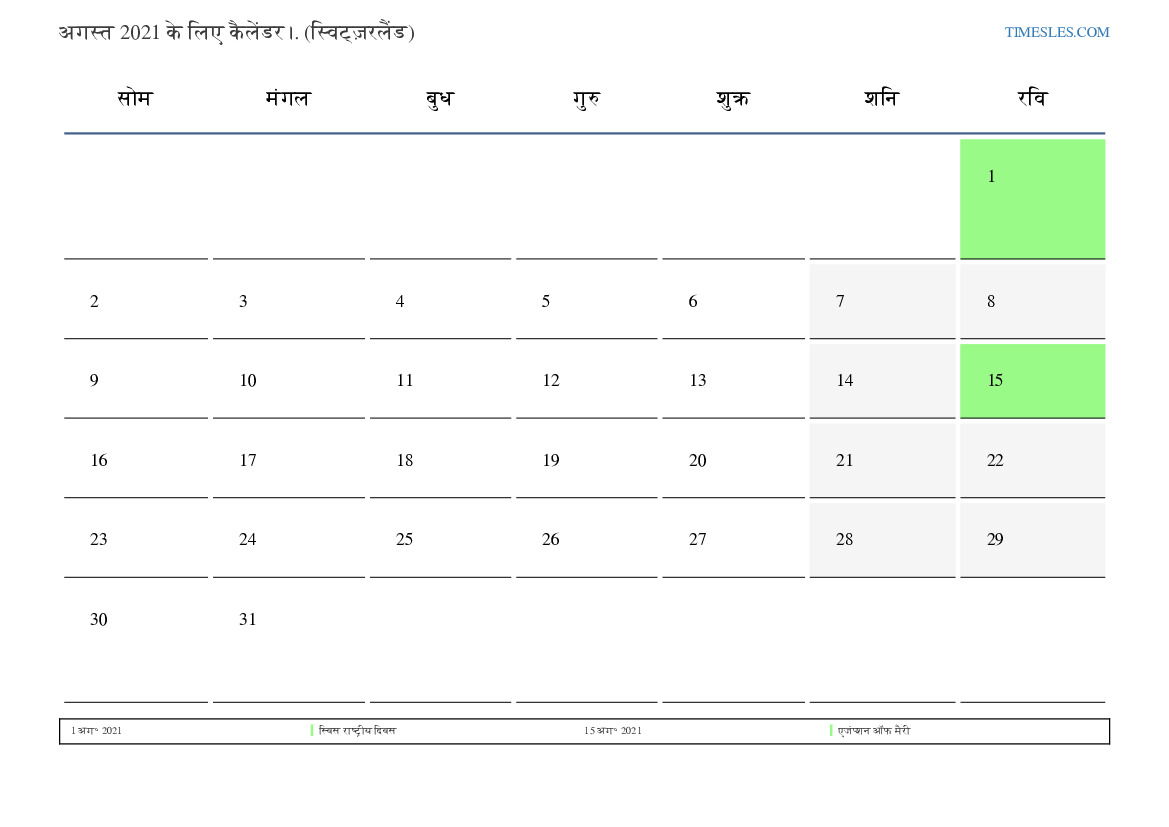The height and width of the screenshot is (827, 1169).
Task: Click the गुरु weekday header
Action: [586, 98]
